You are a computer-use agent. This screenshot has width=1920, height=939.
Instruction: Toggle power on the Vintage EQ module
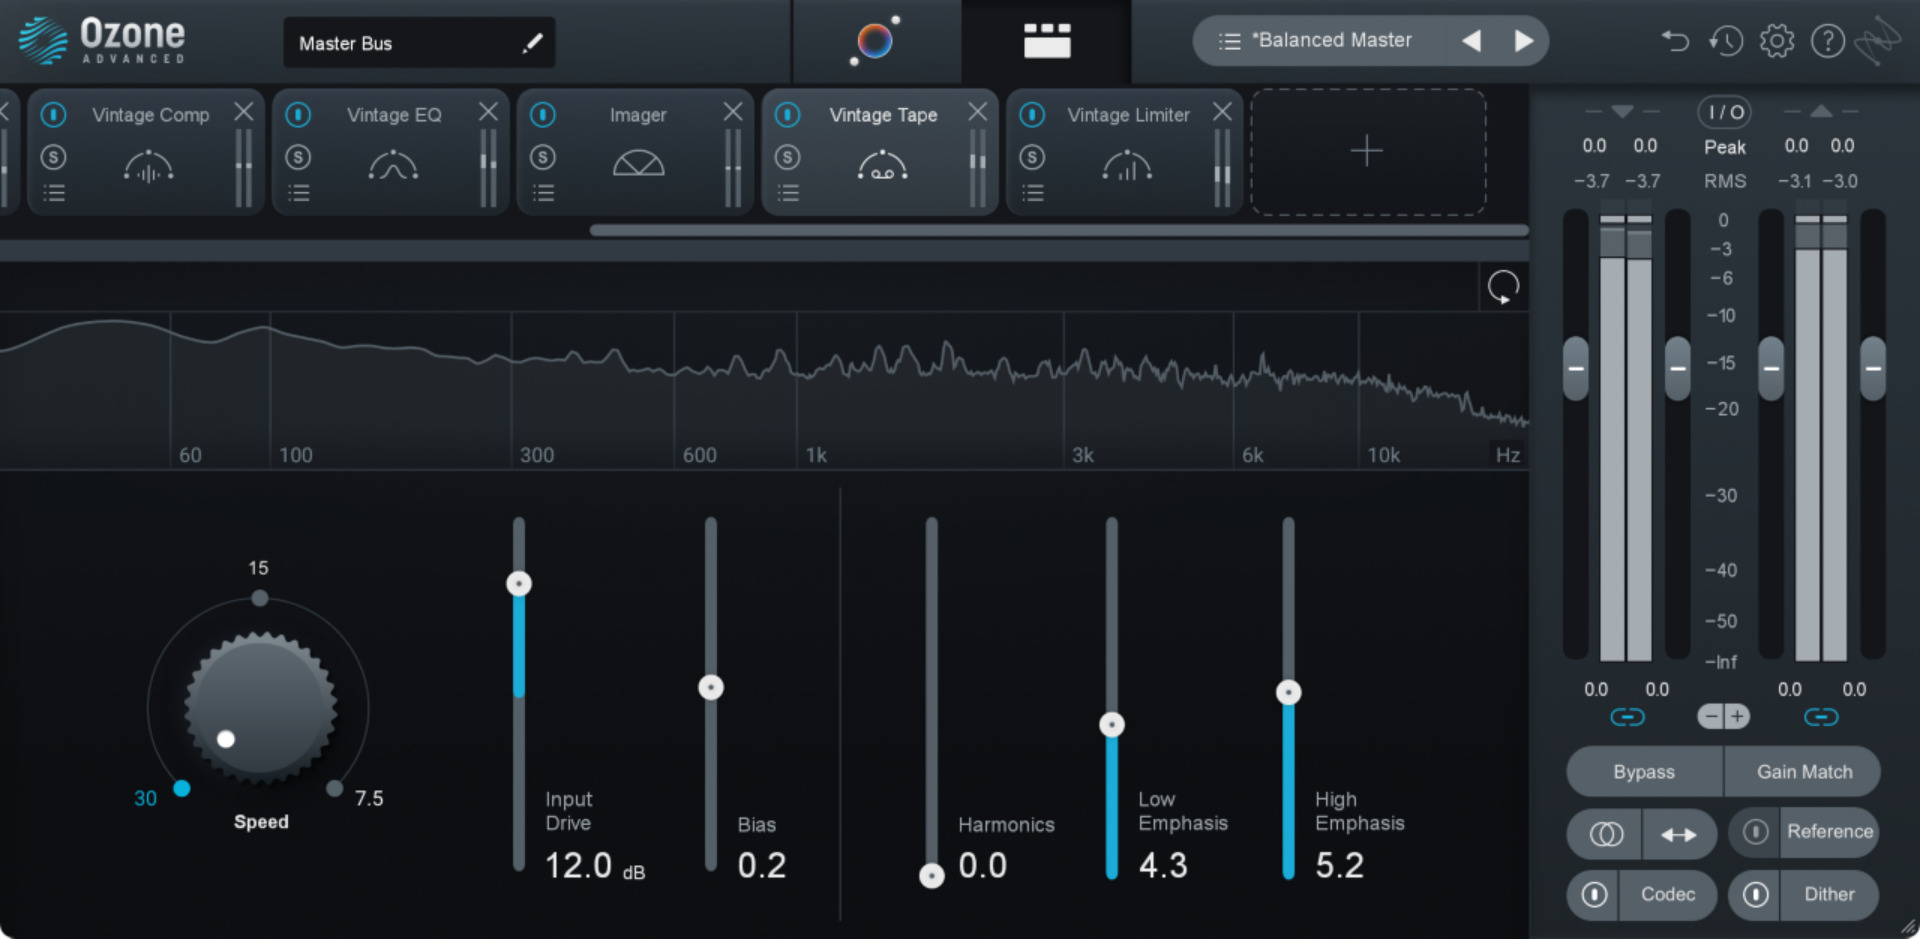point(299,114)
